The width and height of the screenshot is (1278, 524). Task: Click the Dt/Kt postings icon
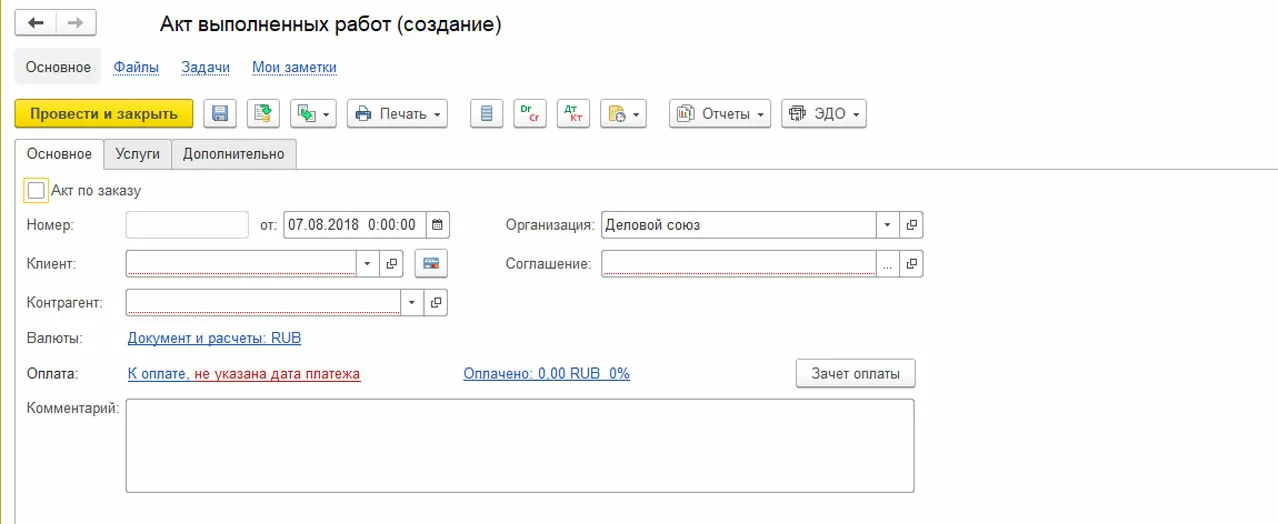[x=573, y=114]
